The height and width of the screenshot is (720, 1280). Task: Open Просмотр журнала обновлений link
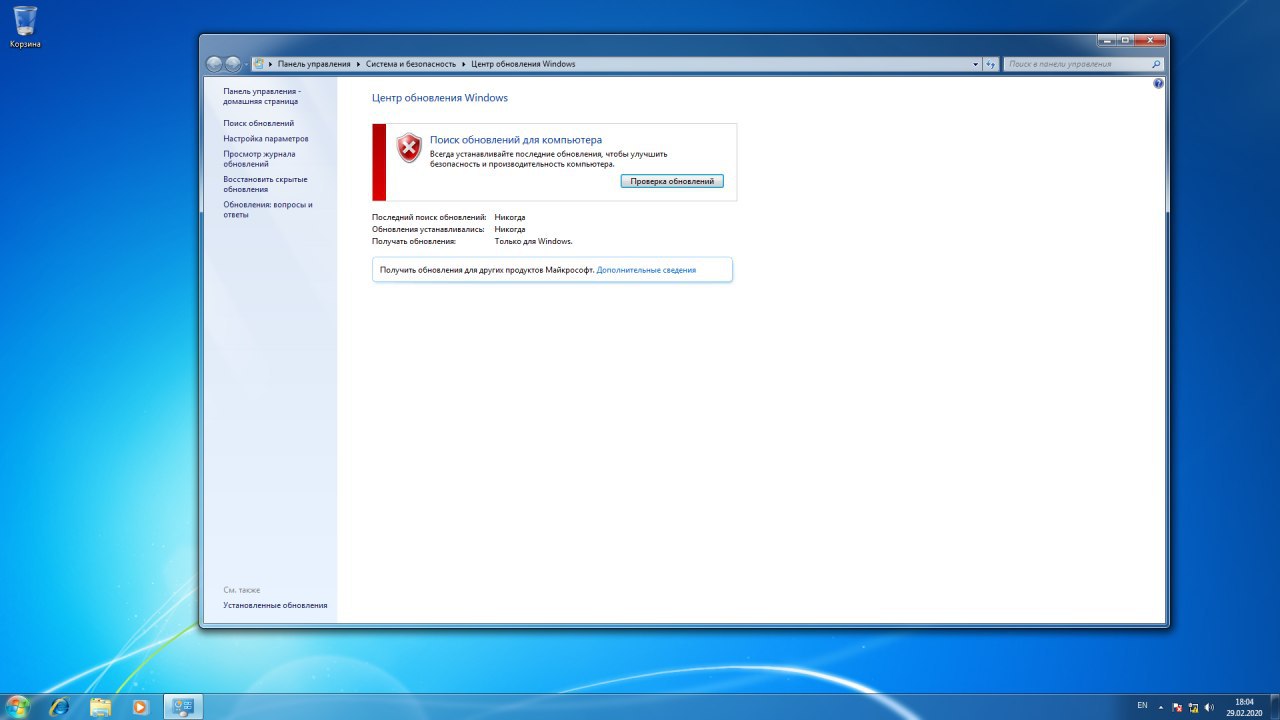259,159
